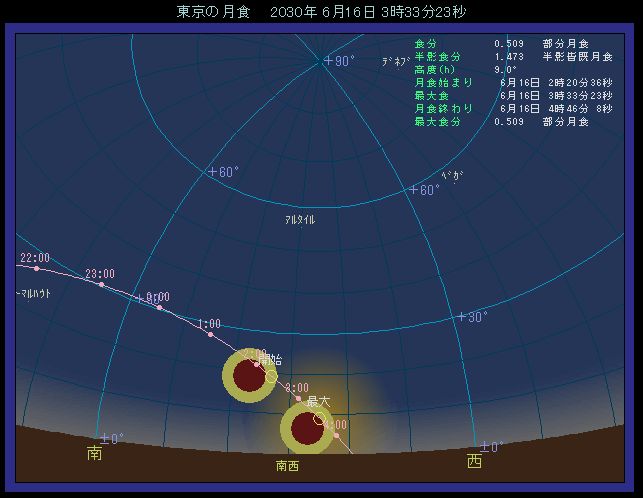Click the マルハウト star label at left edge
Image resolution: width=643 pixels, height=498 pixels.
(x=35, y=294)
